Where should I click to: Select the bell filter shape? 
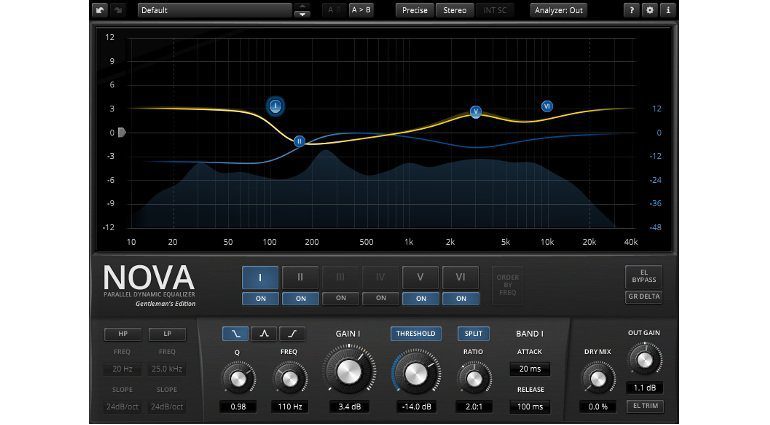[x=264, y=334]
